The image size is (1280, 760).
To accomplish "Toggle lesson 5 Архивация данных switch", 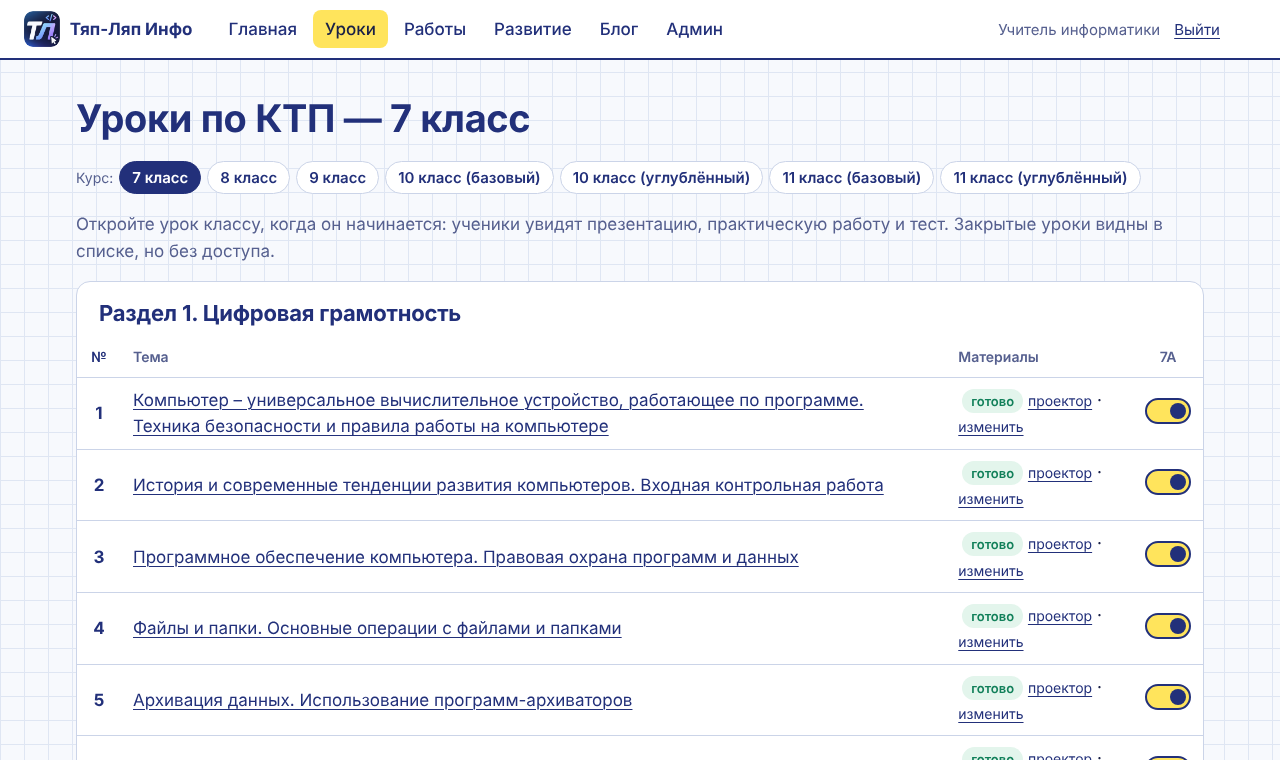I will [1168, 697].
